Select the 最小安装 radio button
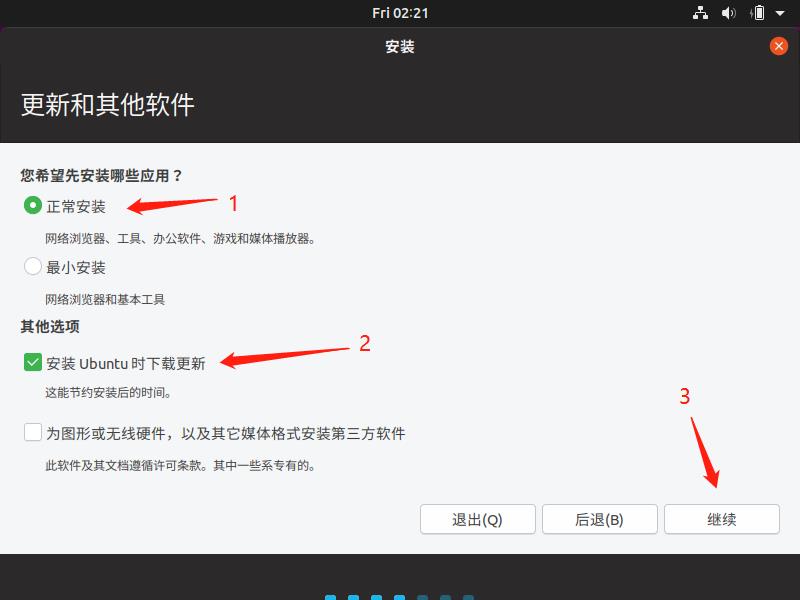The image size is (800, 600). [x=33, y=266]
